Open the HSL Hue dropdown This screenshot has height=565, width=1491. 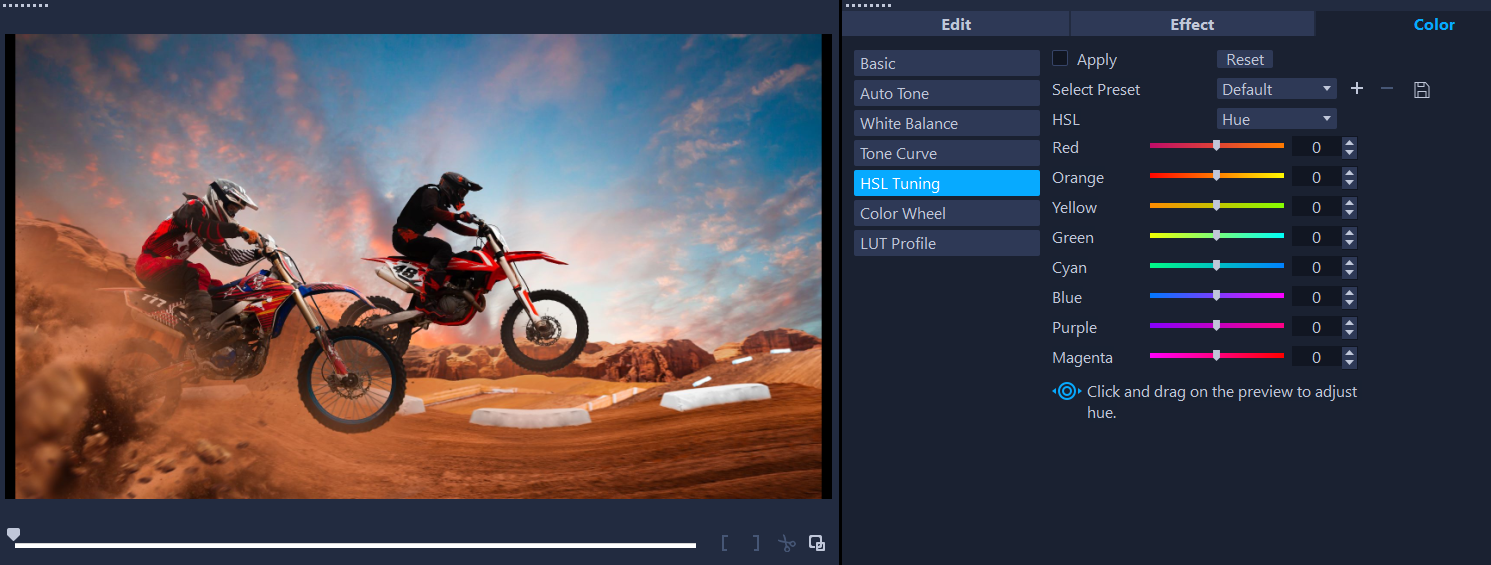pos(1277,119)
